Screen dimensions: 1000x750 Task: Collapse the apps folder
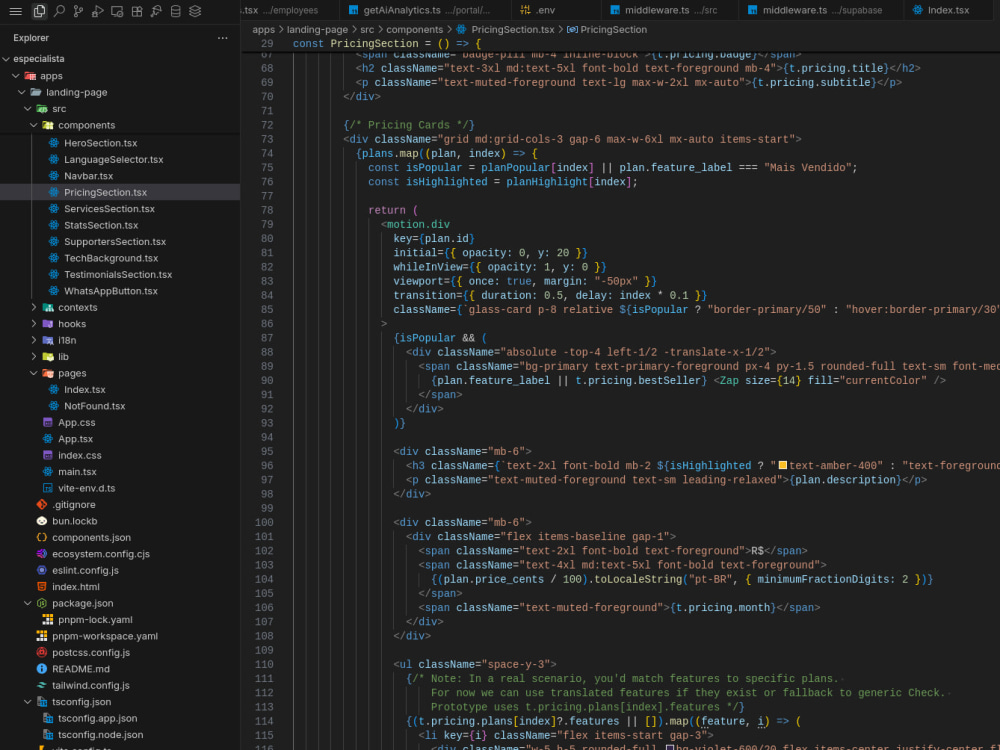[16, 76]
